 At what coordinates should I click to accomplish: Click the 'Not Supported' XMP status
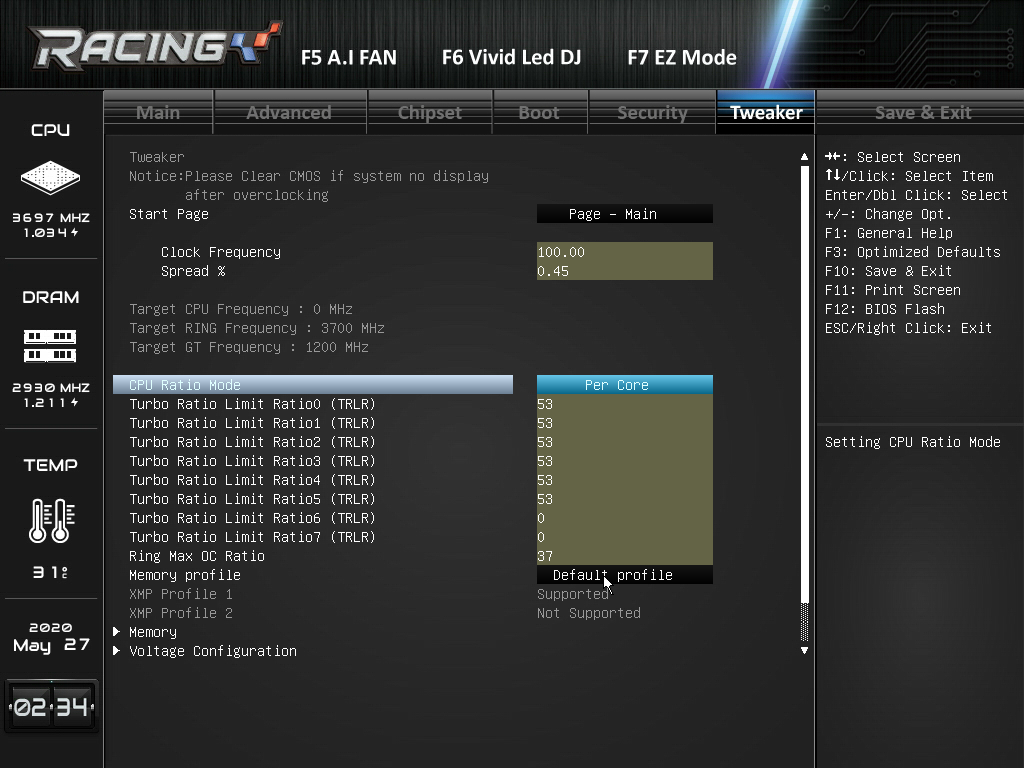(588, 613)
